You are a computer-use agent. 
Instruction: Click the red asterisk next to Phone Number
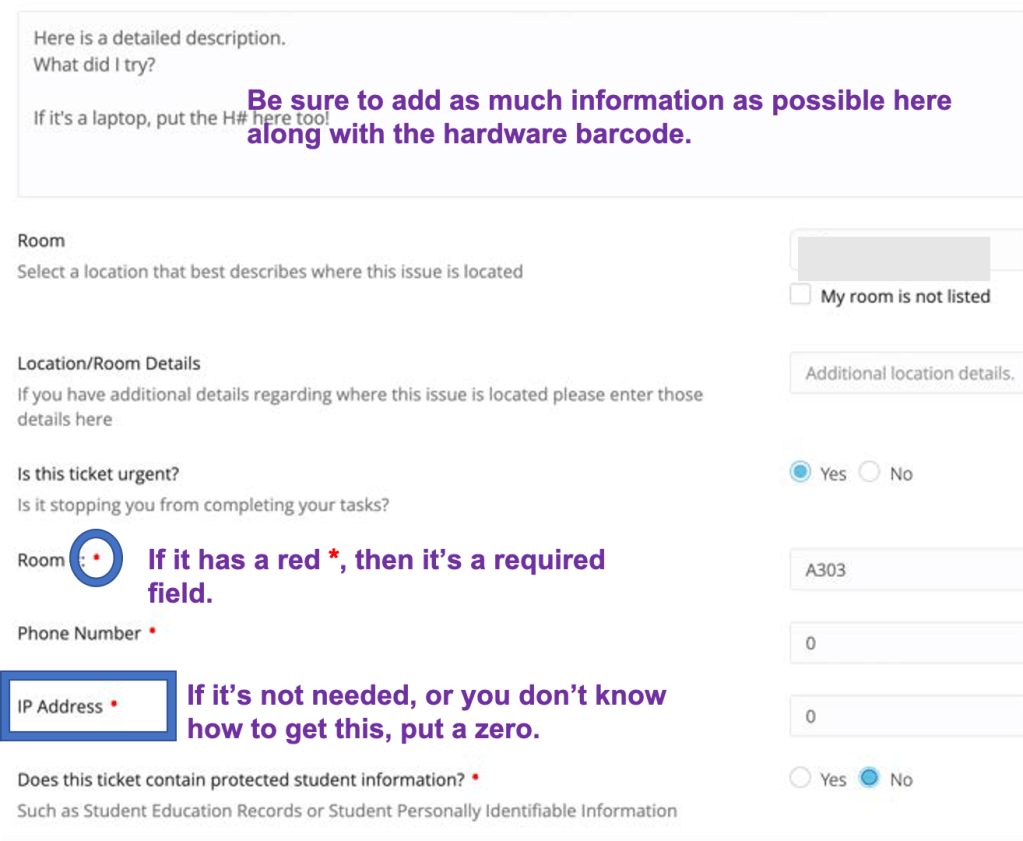[x=152, y=632]
